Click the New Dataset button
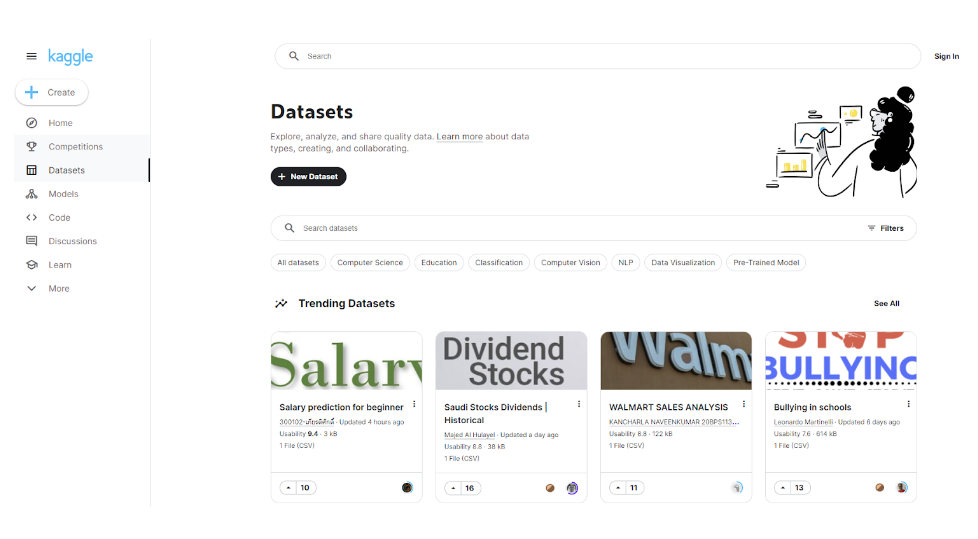 coord(308,177)
